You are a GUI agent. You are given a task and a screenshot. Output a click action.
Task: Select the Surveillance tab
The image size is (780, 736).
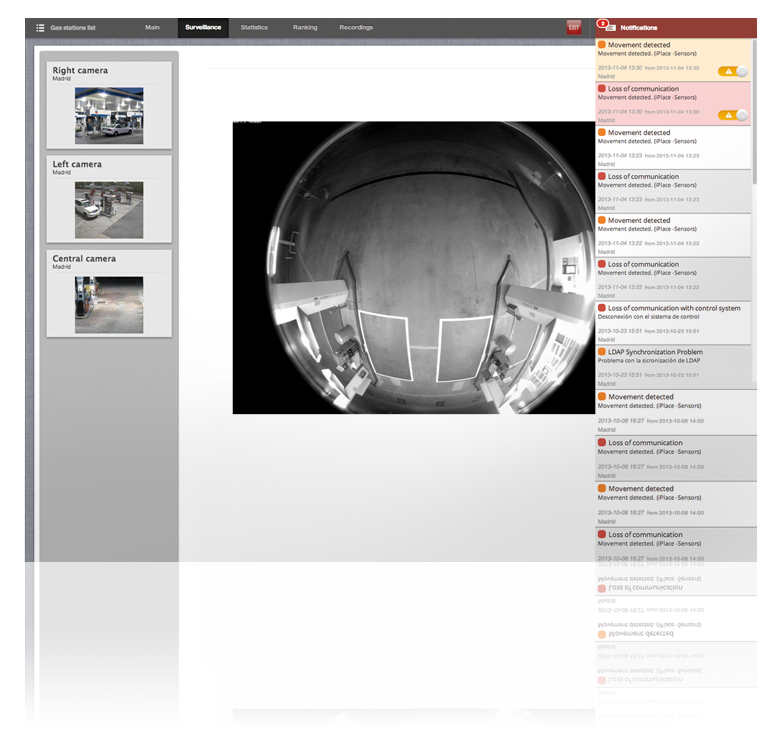203,27
